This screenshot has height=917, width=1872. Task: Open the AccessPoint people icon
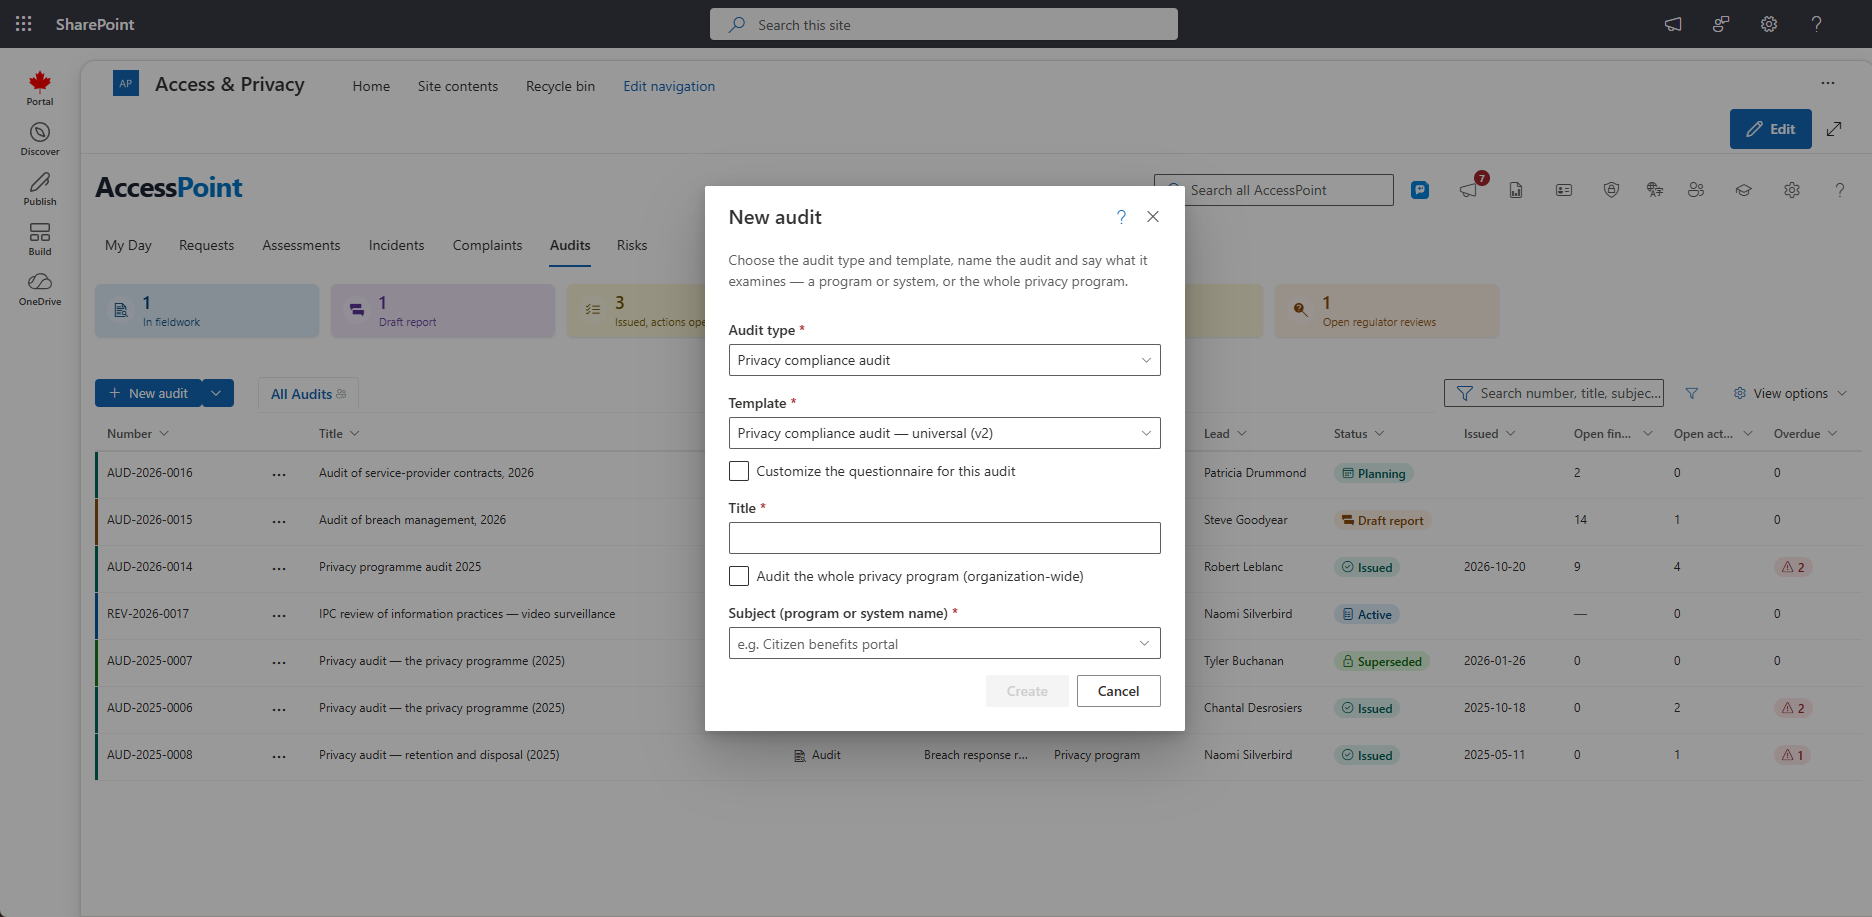(1696, 190)
